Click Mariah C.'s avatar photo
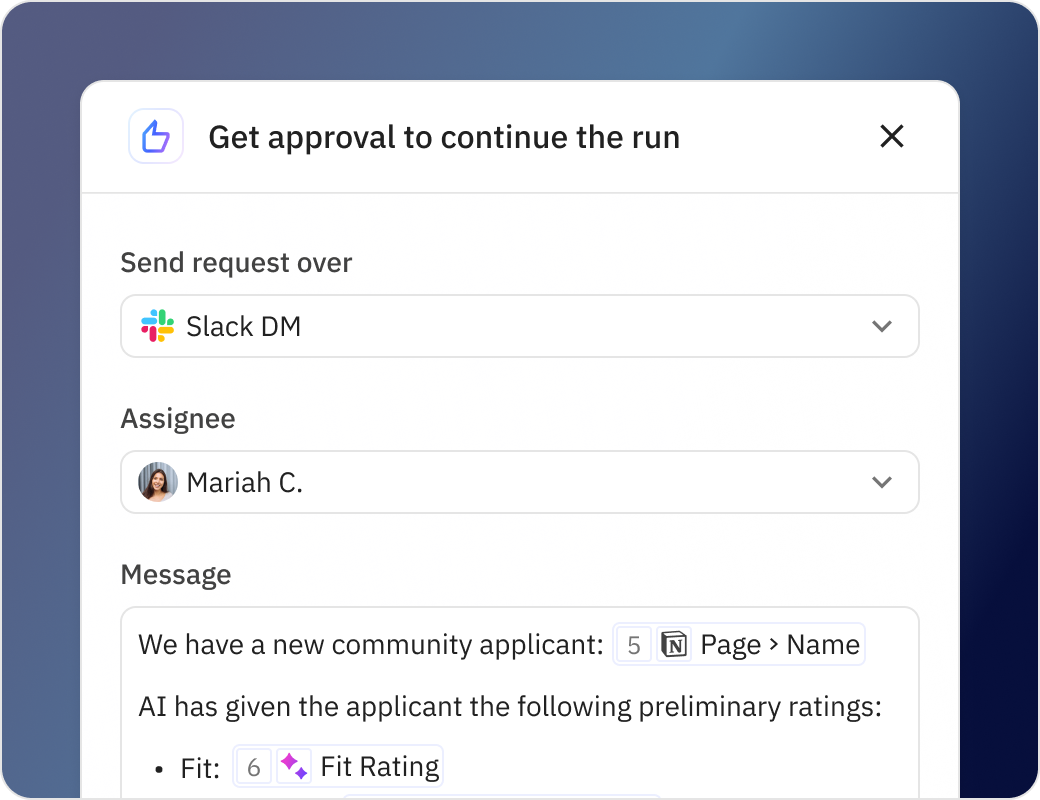This screenshot has width=1040, height=800. 158,482
